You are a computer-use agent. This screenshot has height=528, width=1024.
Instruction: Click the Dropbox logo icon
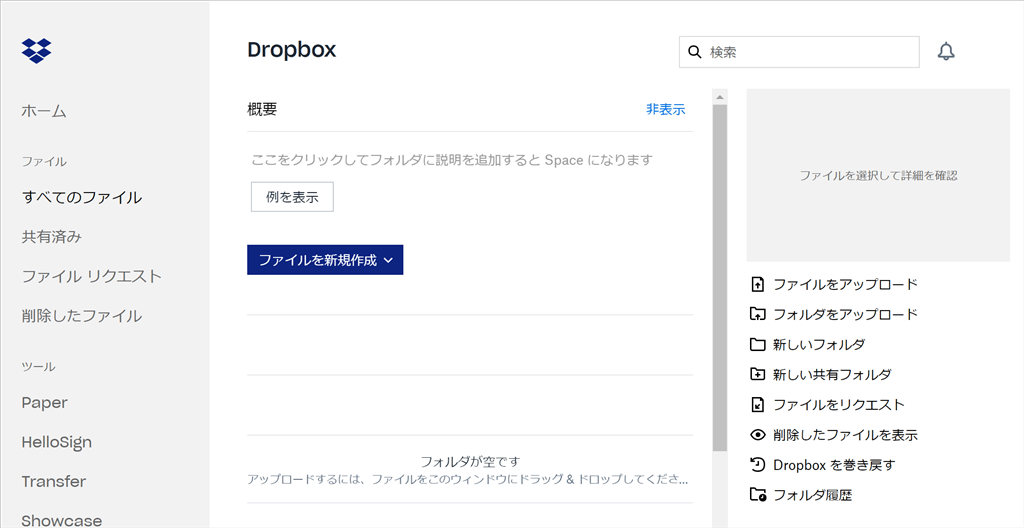(x=37, y=50)
